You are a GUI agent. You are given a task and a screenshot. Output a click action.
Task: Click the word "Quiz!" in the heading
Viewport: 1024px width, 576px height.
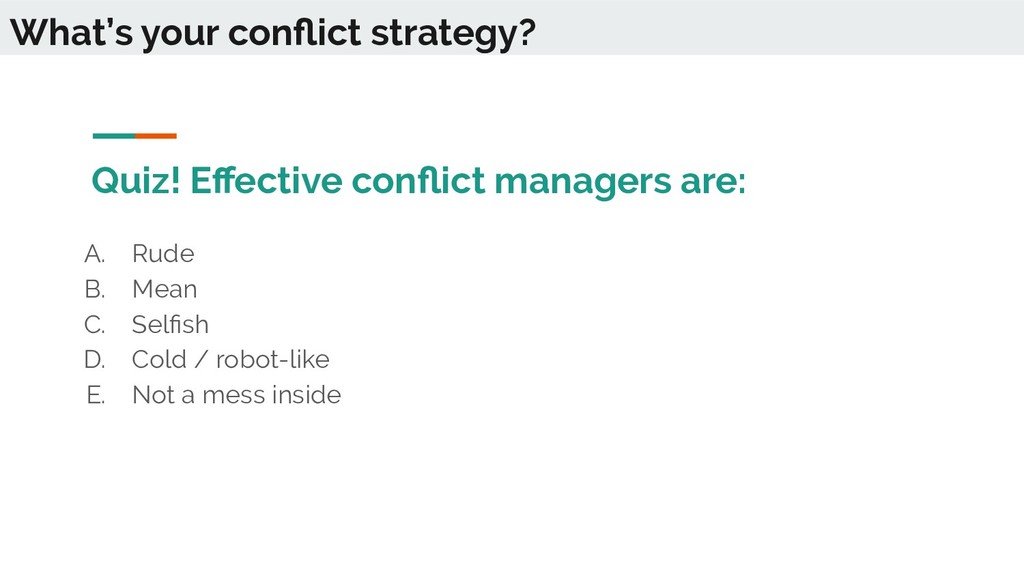pyautogui.click(x=136, y=180)
